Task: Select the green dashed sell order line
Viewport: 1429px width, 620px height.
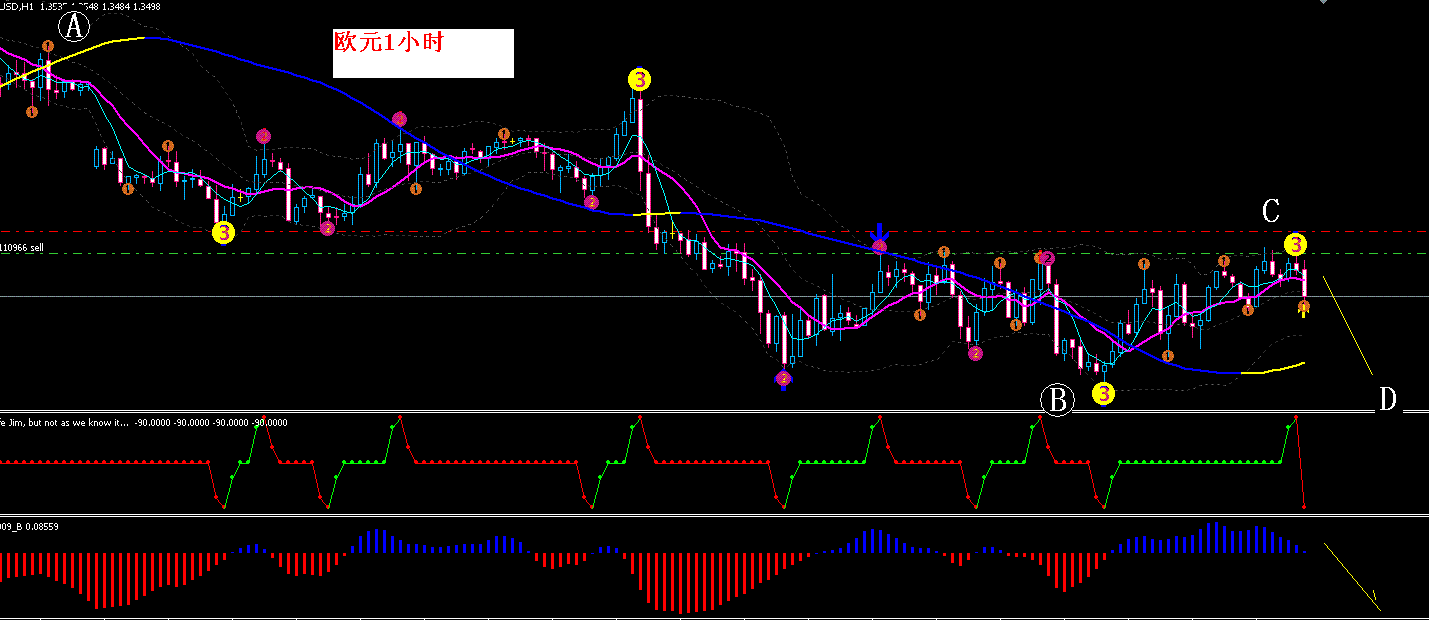Action: 714,253
